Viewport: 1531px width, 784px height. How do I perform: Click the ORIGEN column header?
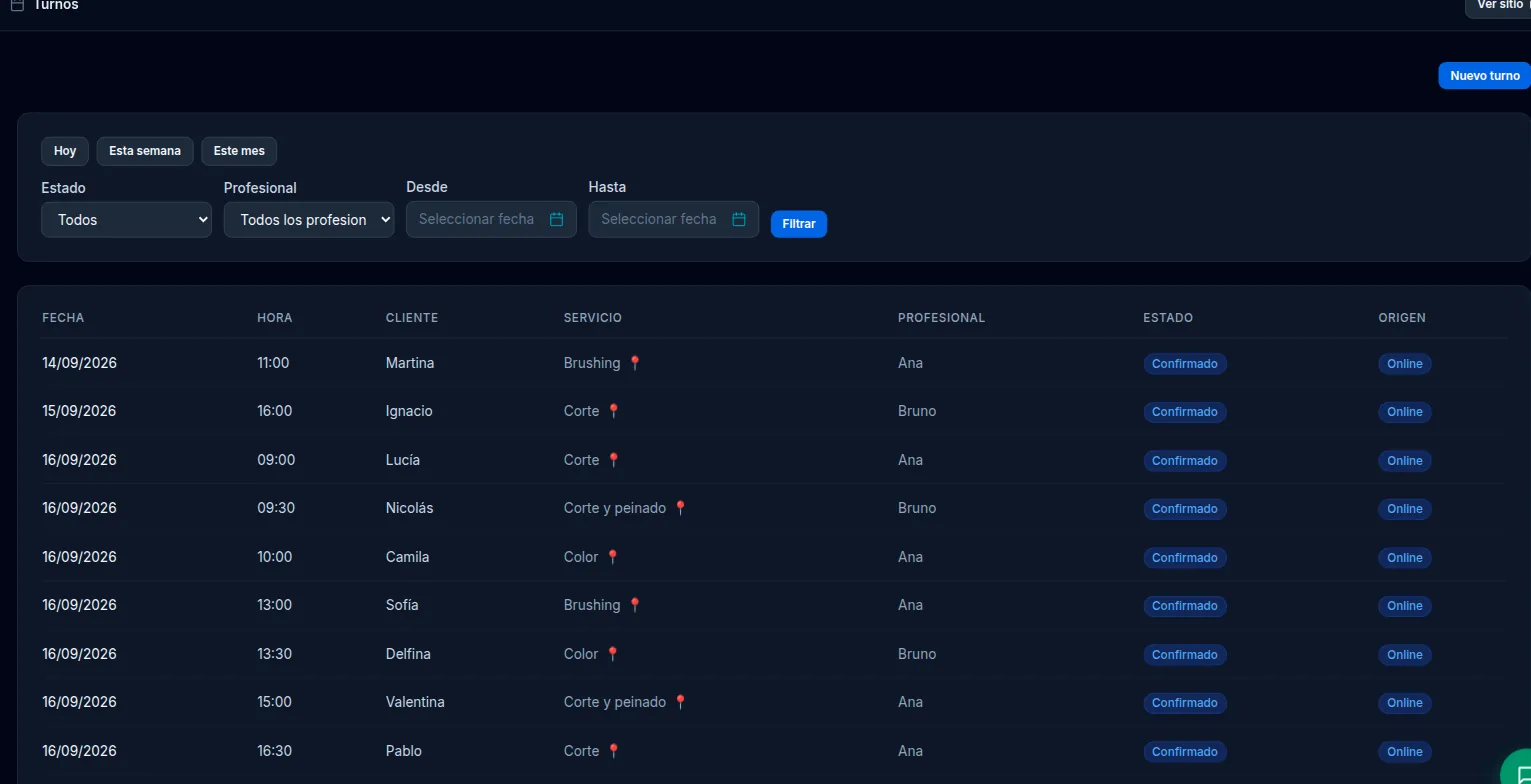(x=1402, y=318)
